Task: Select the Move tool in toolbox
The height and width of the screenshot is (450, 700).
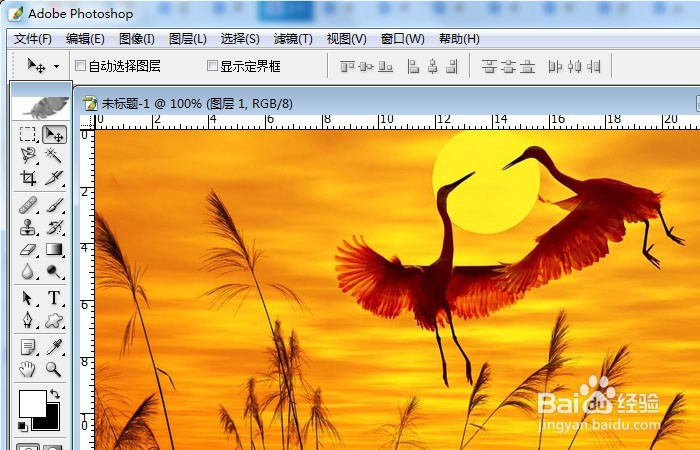Action: click(54, 134)
